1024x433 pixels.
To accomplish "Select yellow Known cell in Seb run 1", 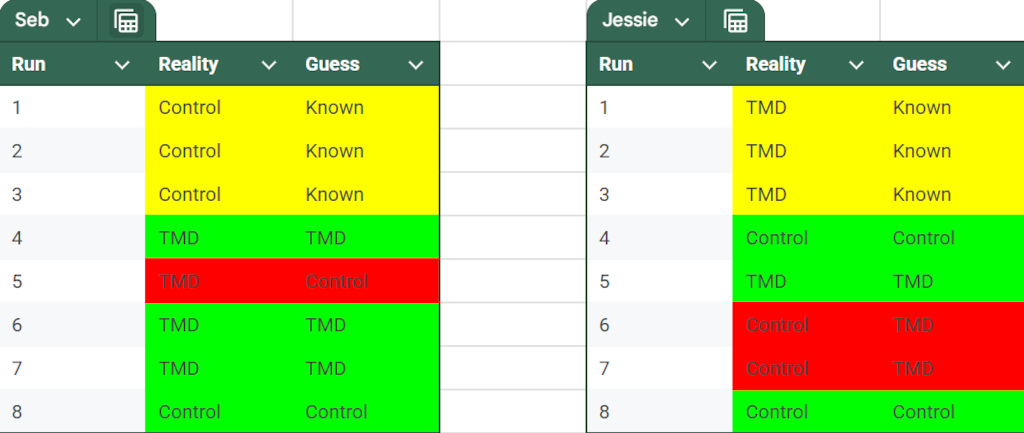I will coord(366,107).
